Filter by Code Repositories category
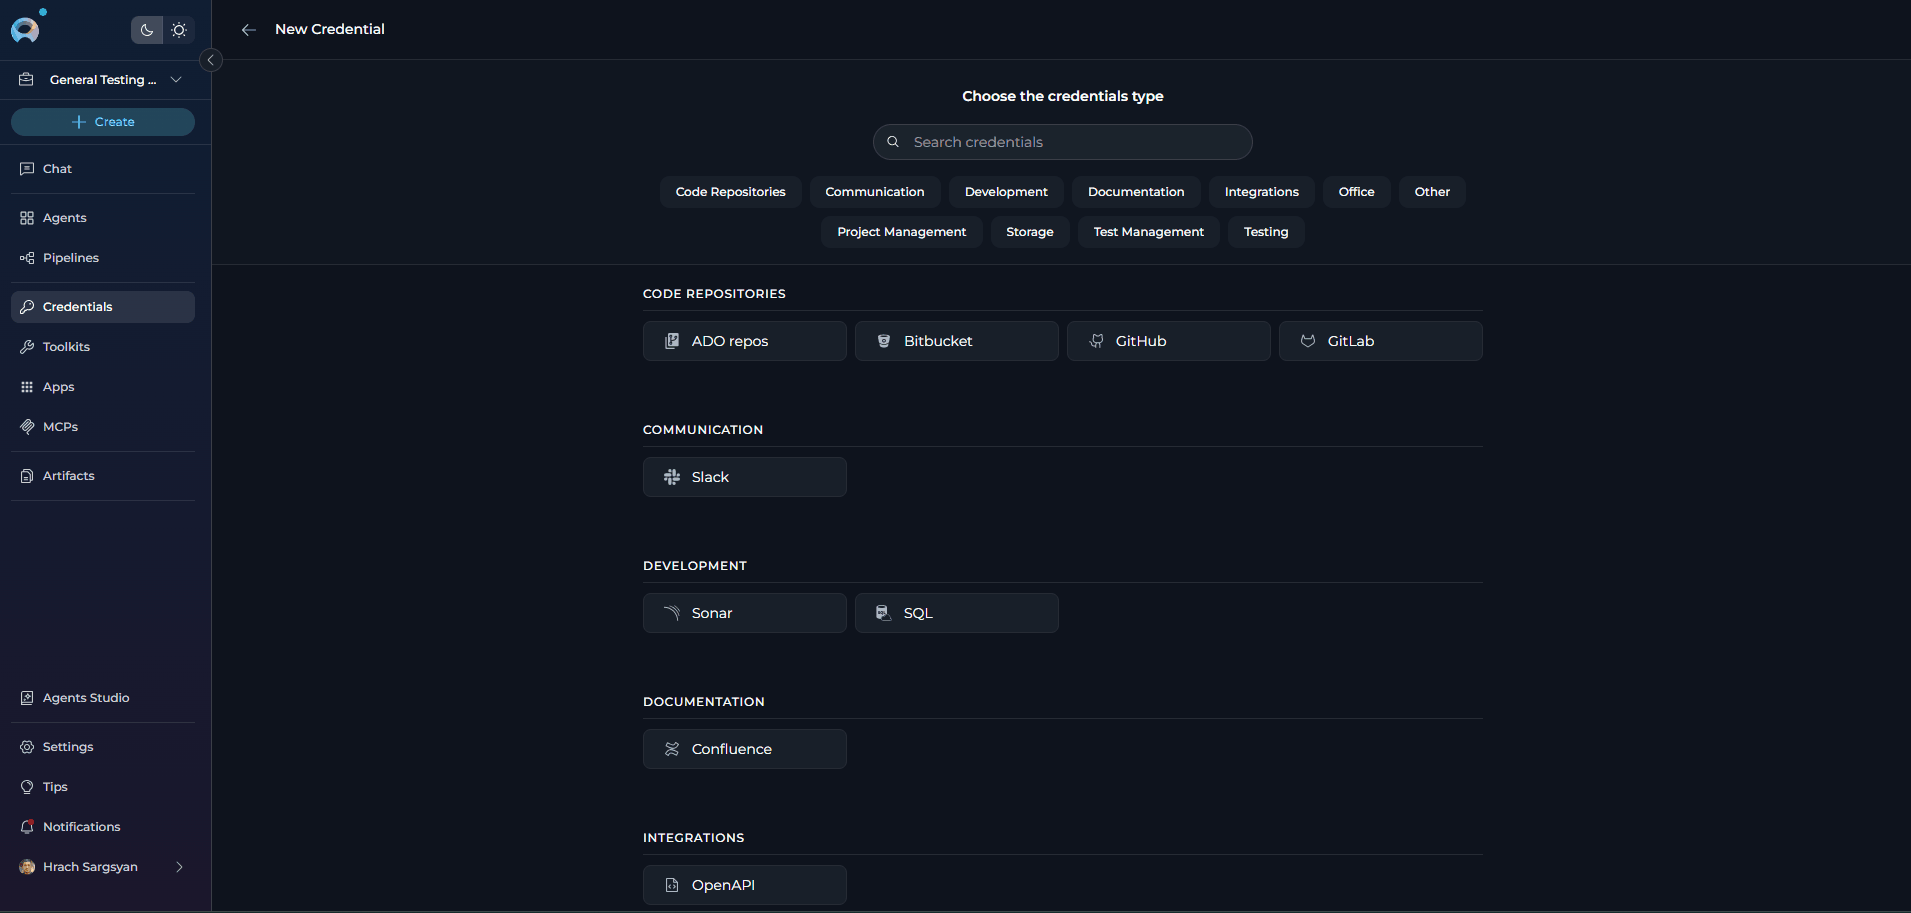The height and width of the screenshot is (913, 1911). coord(730,192)
